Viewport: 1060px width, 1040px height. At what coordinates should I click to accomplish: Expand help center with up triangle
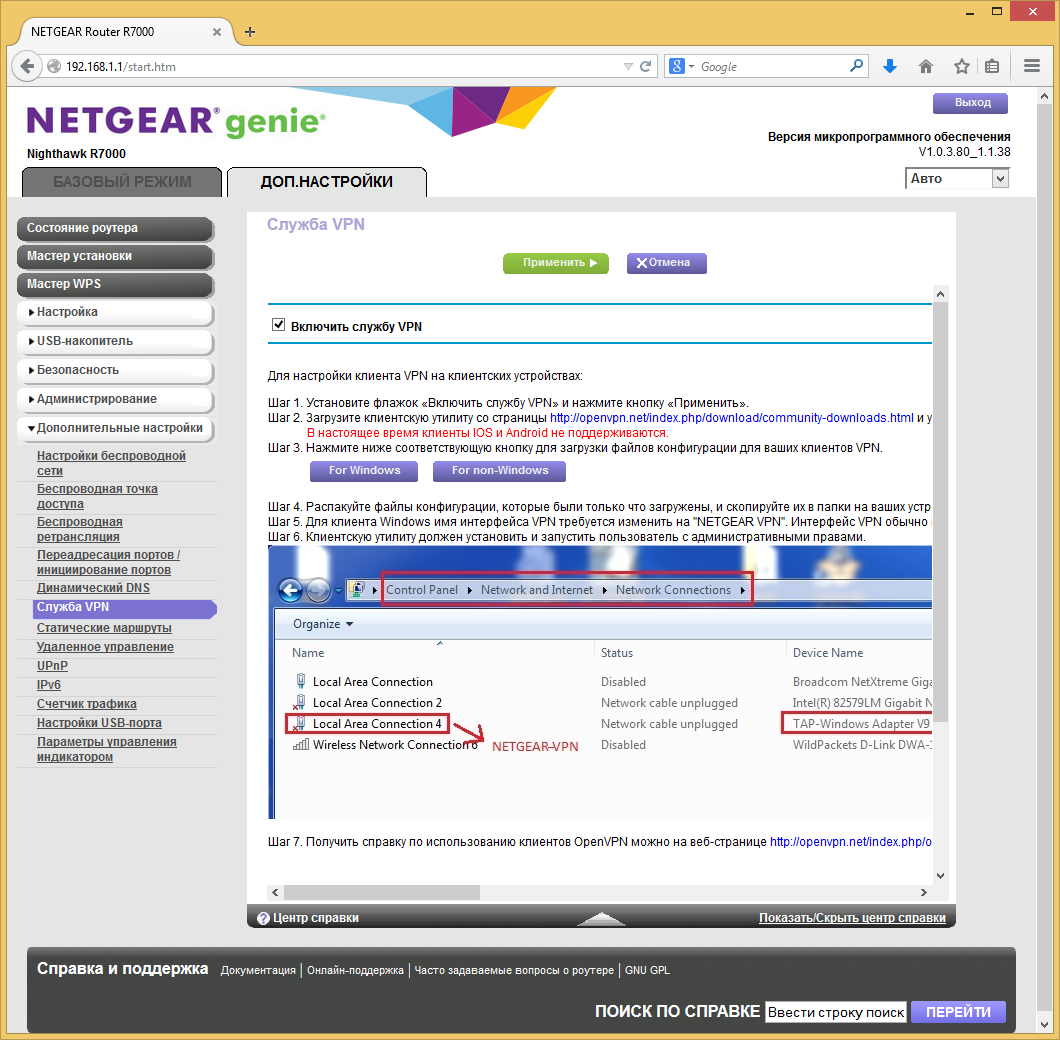[x=601, y=918]
